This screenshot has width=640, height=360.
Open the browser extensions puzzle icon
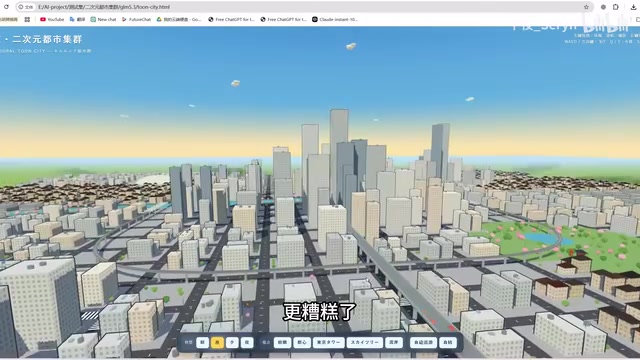(616, 7)
